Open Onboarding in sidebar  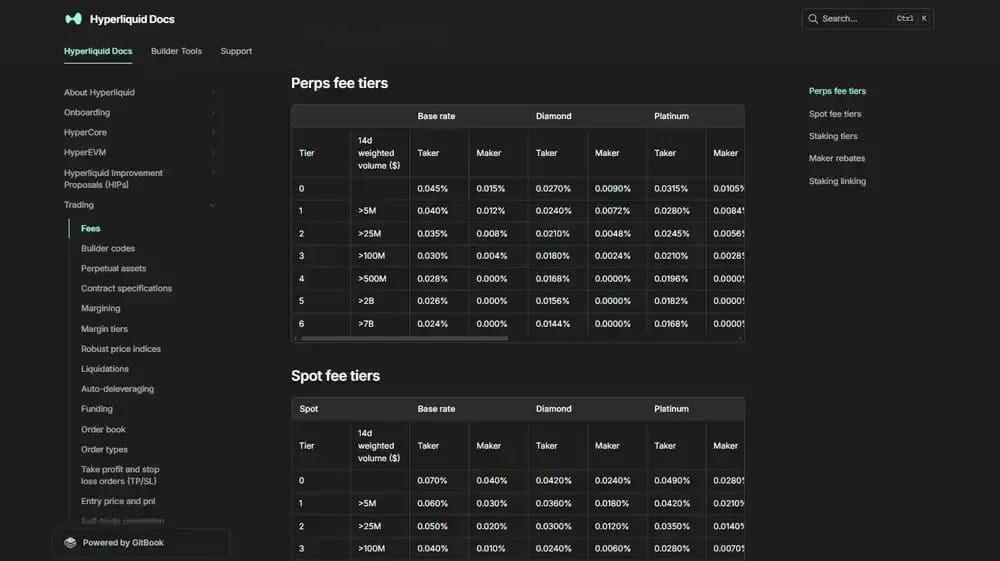tap(87, 112)
